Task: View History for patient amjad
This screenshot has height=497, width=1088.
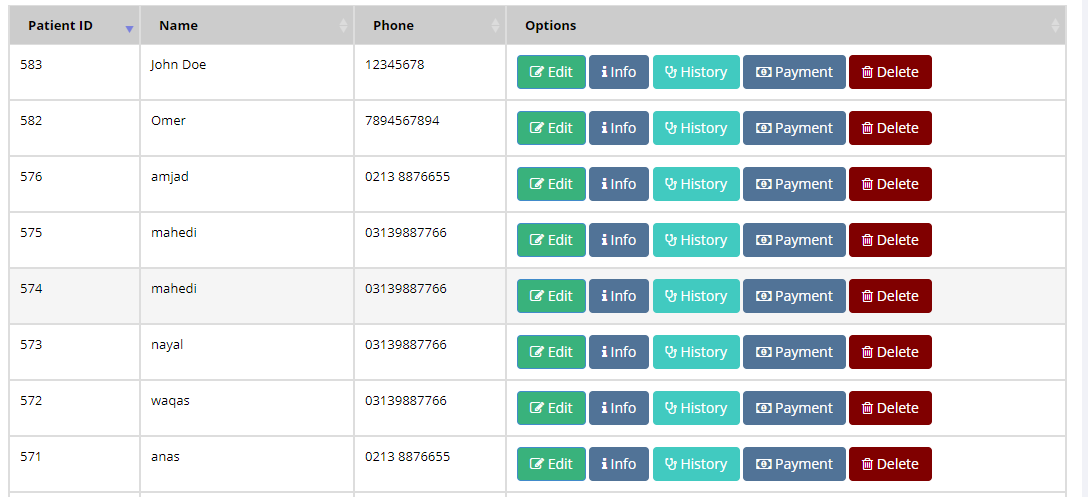Action: 696,184
